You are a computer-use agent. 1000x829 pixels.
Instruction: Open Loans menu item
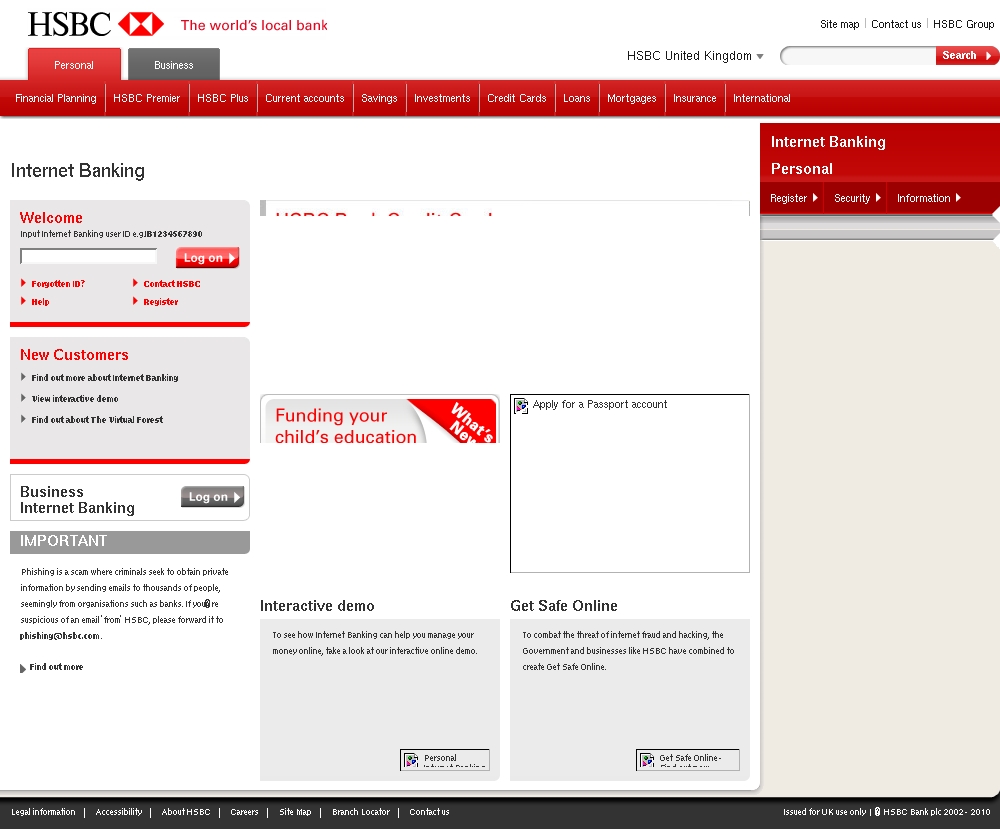(x=577, y=98)
